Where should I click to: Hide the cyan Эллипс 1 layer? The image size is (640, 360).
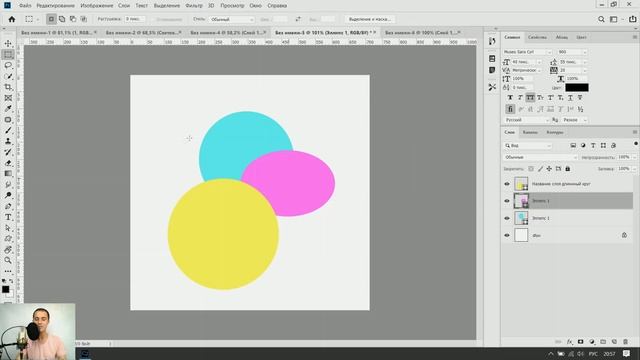coord(507,218)
